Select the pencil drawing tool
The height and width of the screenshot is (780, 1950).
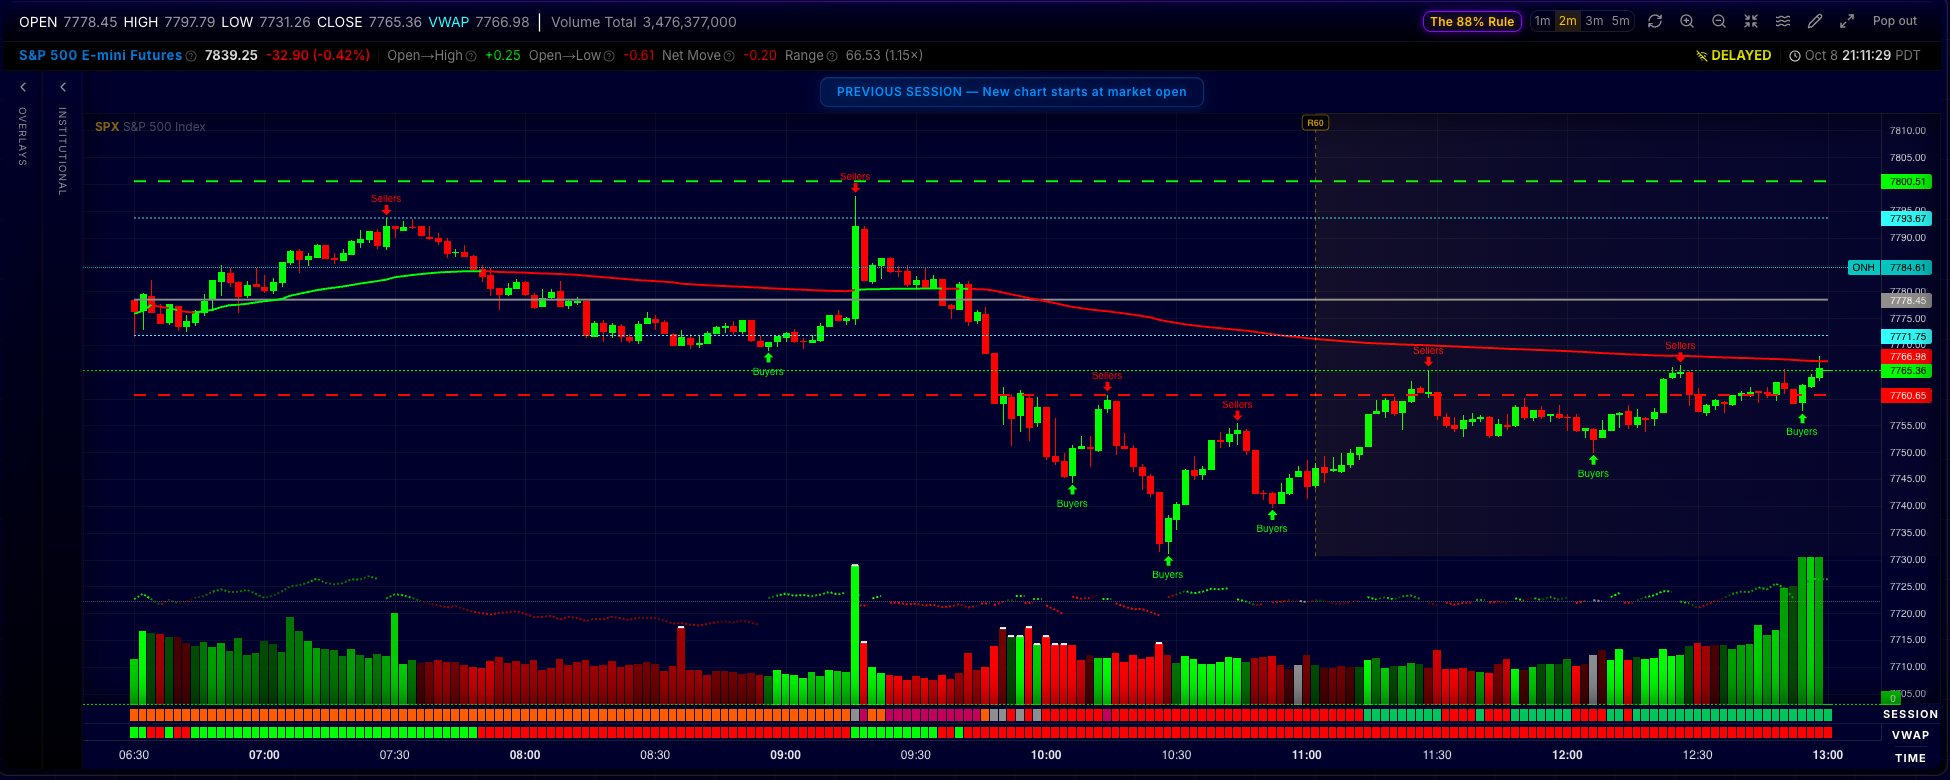click(1815, 21)
